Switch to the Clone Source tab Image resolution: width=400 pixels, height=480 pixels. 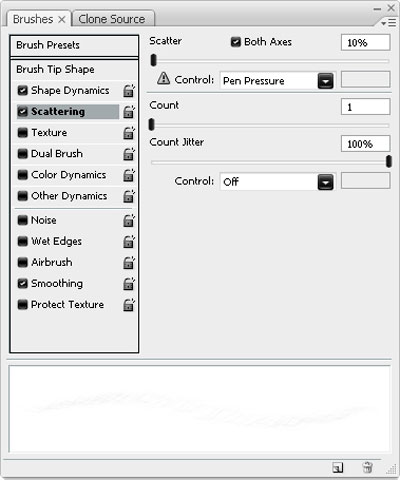point(112,19)
